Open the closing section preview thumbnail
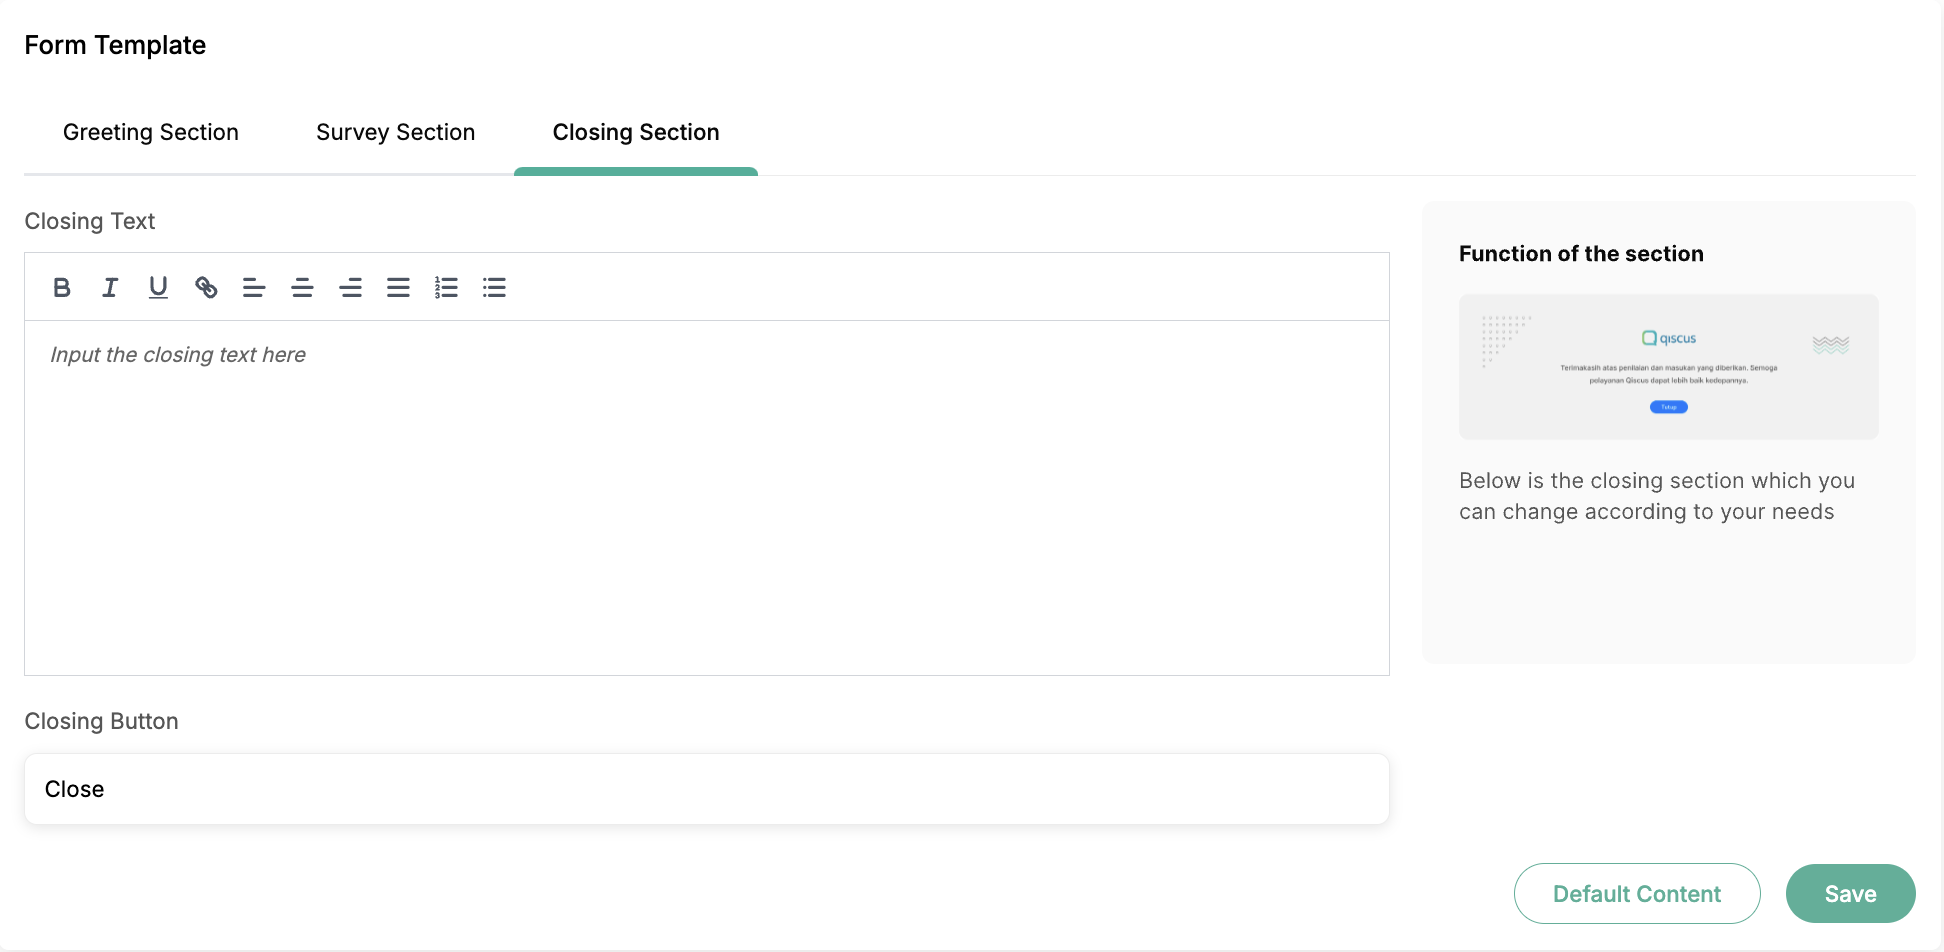The width and height of the screenshot is (1944, 952). click(1668, 367)
